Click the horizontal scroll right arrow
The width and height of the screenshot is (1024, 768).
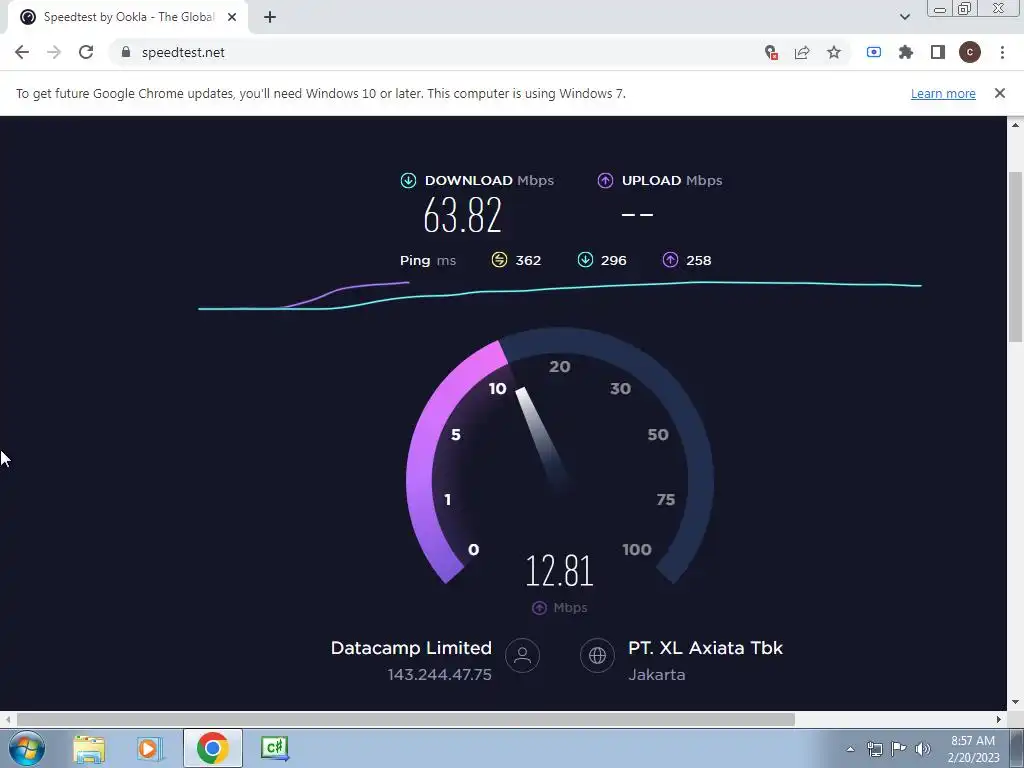(x=999, y=719)
